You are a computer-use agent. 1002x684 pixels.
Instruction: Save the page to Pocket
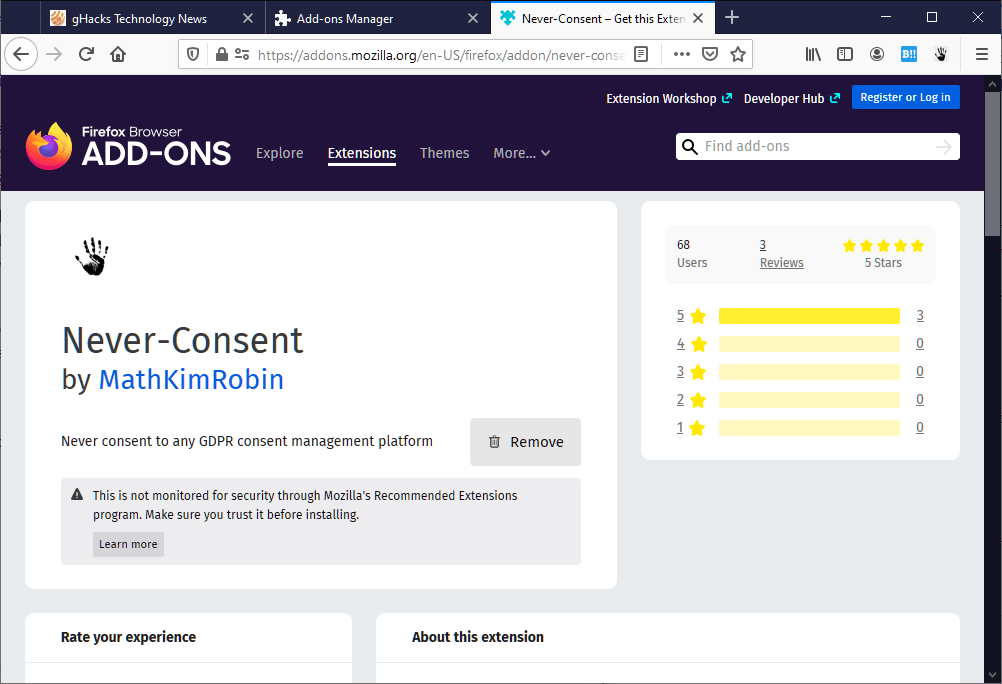tap(710, 54)
